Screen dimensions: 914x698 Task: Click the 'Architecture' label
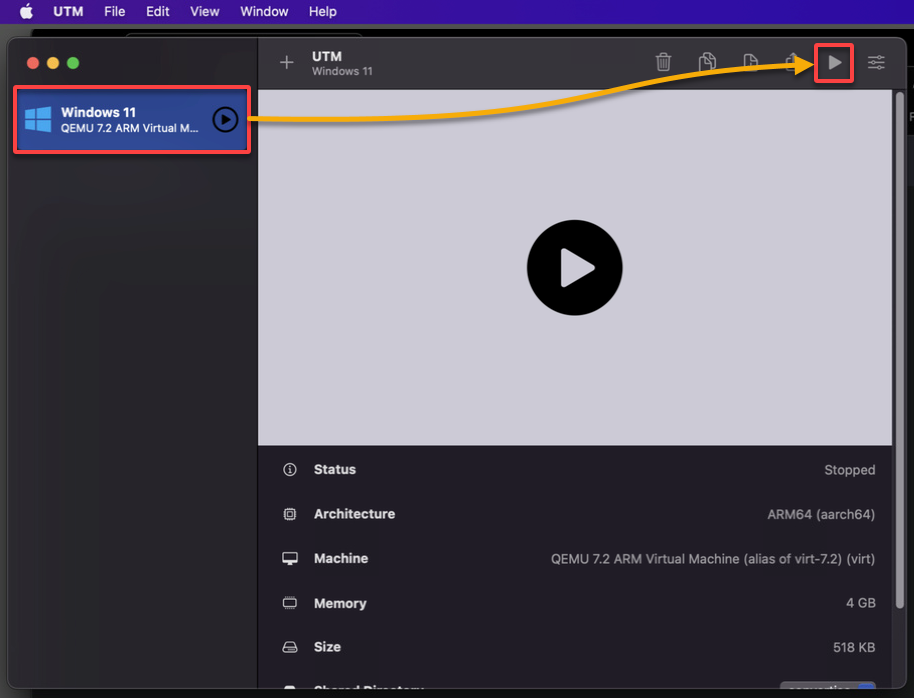(354, 514)
